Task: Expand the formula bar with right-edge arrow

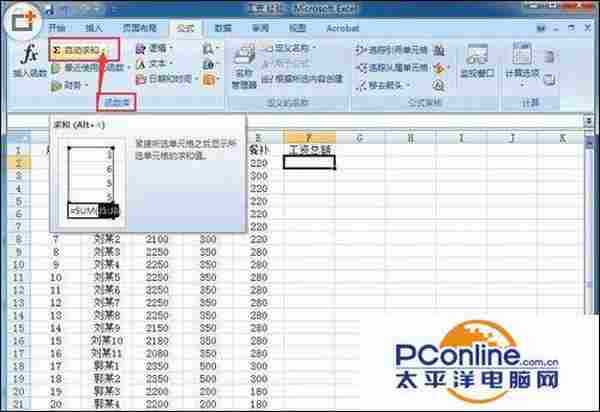Action: 589,122
